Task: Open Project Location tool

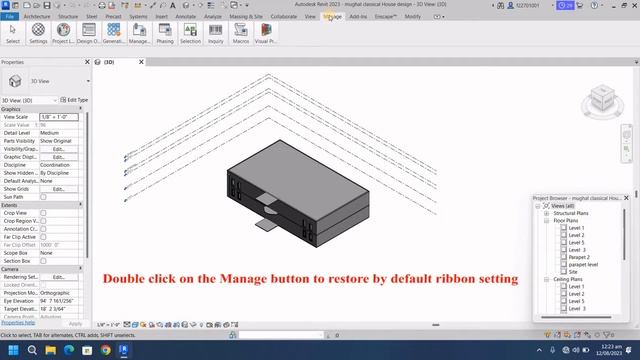Action: coord(63,33)
